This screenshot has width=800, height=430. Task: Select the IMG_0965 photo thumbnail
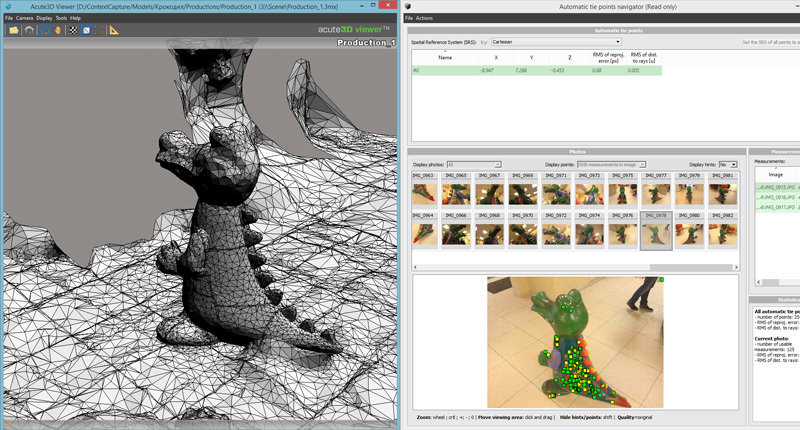456,190
